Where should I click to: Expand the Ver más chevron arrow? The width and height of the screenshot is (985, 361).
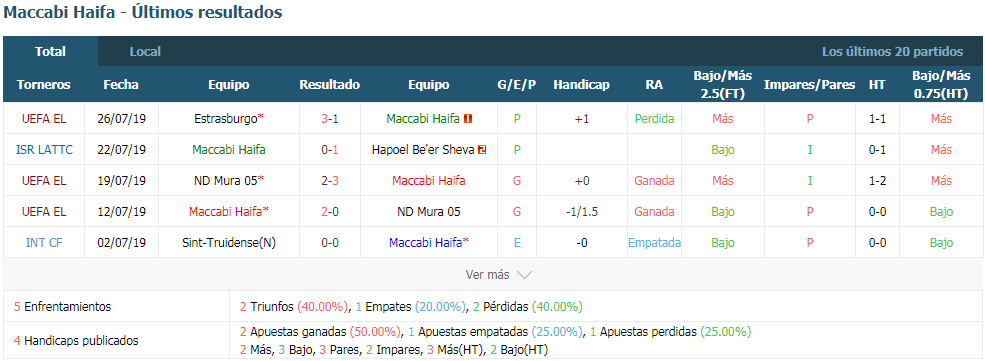pyautogui.click(x=524, y=275)
